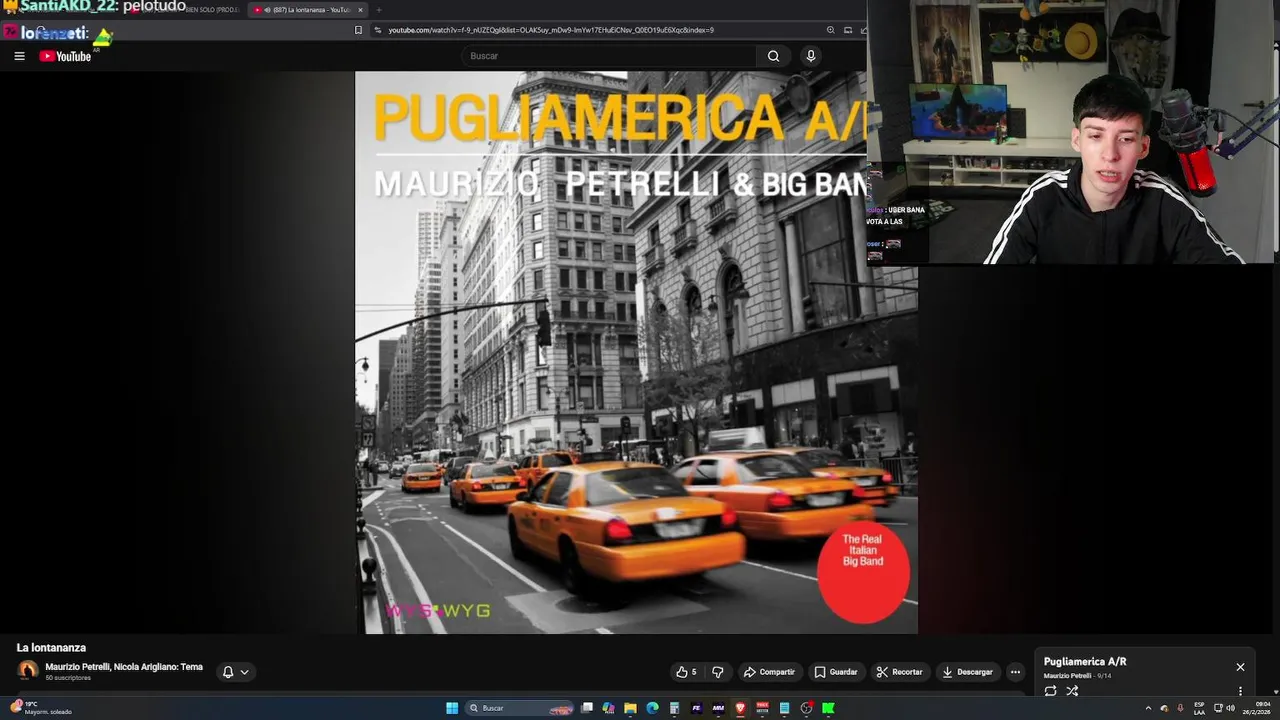Open the calculator taskbar icon
This screenshot has height=720, width=1280.
(674, 708)
